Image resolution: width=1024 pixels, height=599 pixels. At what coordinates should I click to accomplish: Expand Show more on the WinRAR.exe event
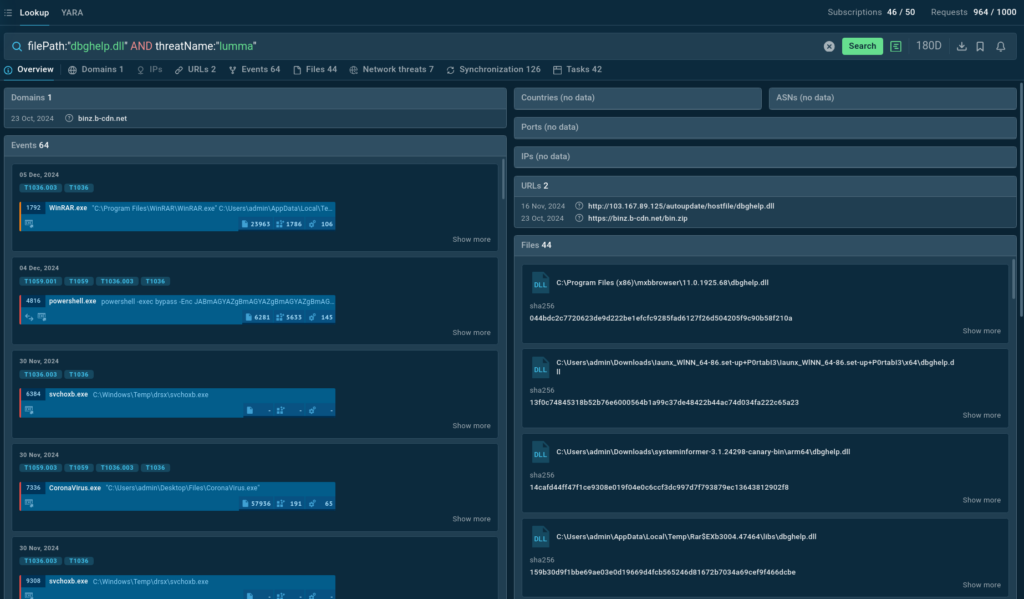[x=471, y=240]
